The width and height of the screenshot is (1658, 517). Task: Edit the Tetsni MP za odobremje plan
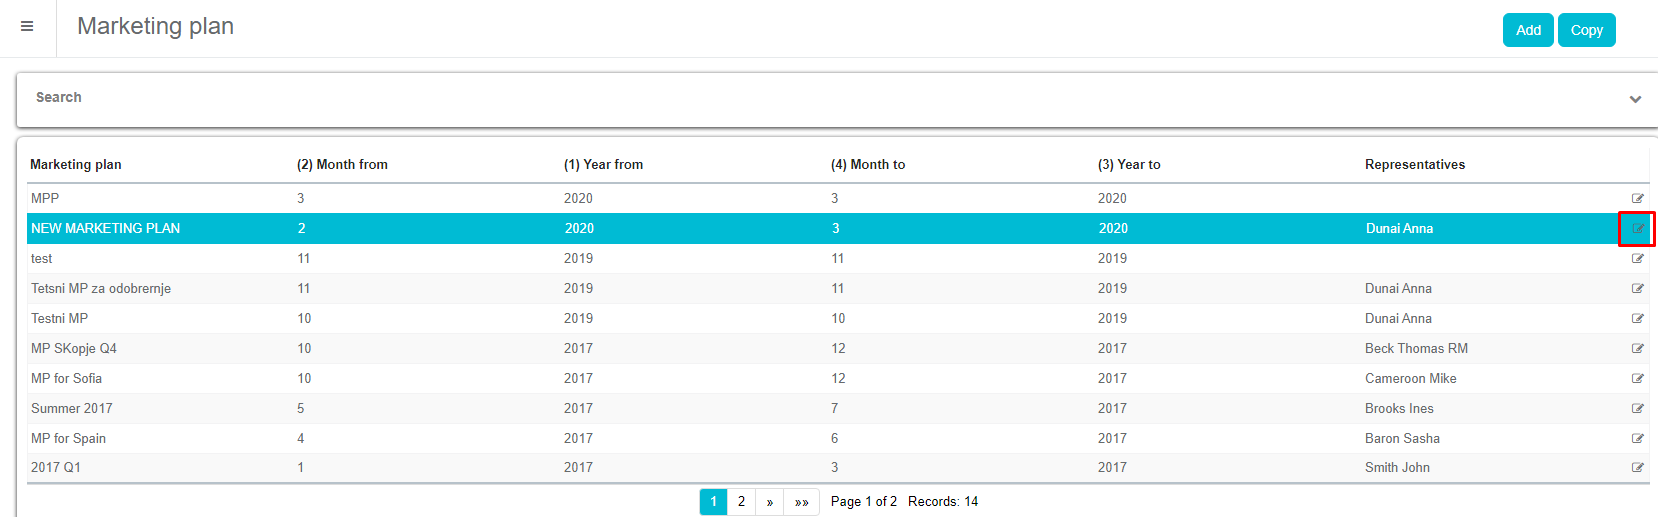click(x=1637, y=289)
